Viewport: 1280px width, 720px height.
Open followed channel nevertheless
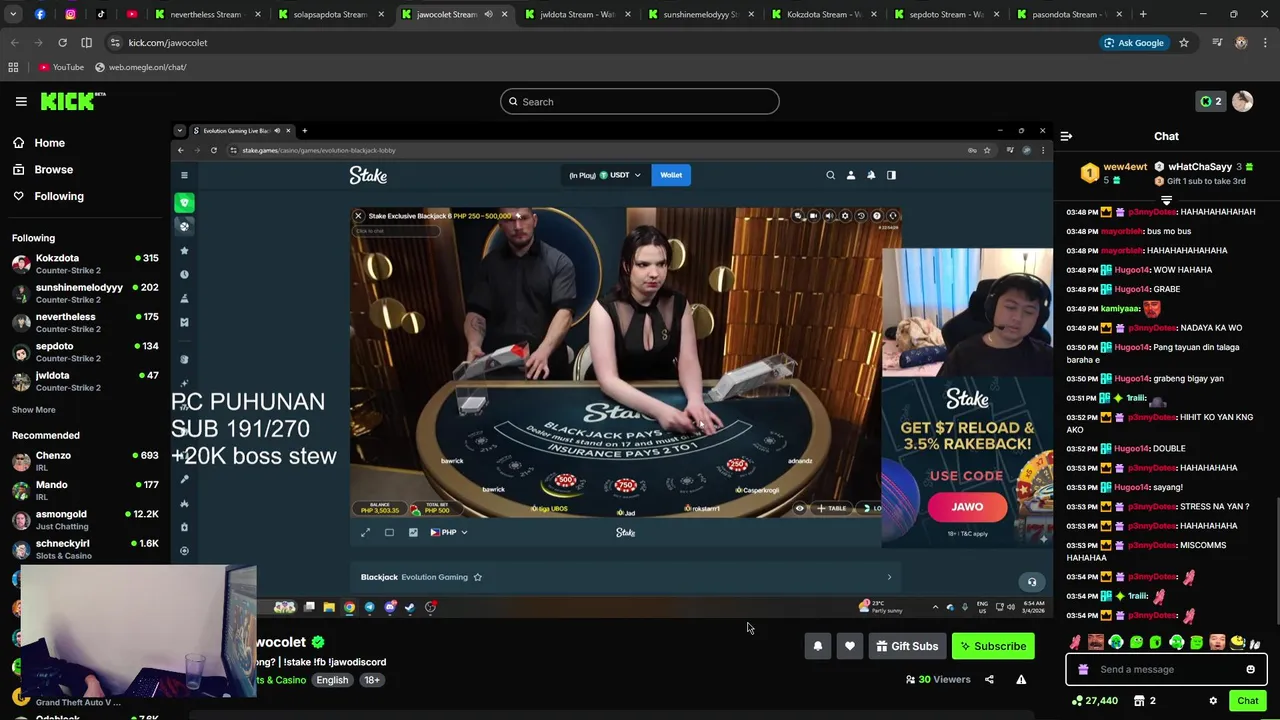tap(85, 322)
